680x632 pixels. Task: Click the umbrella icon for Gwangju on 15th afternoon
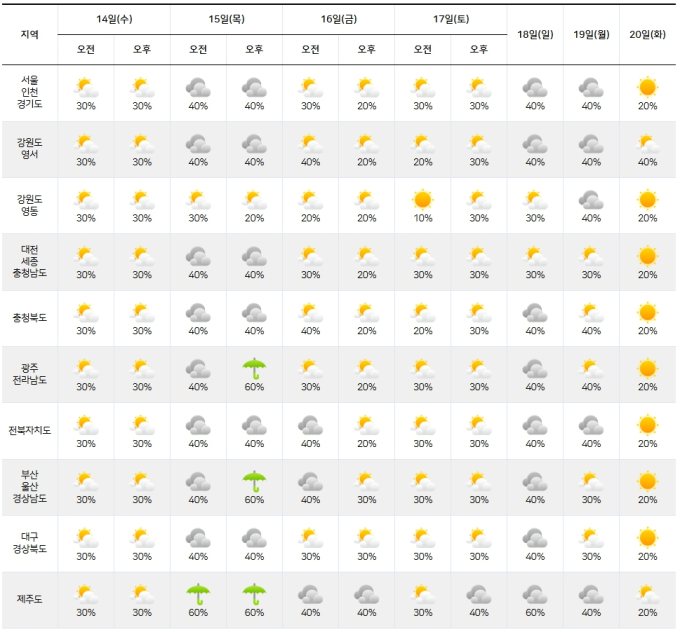[254, 369]
